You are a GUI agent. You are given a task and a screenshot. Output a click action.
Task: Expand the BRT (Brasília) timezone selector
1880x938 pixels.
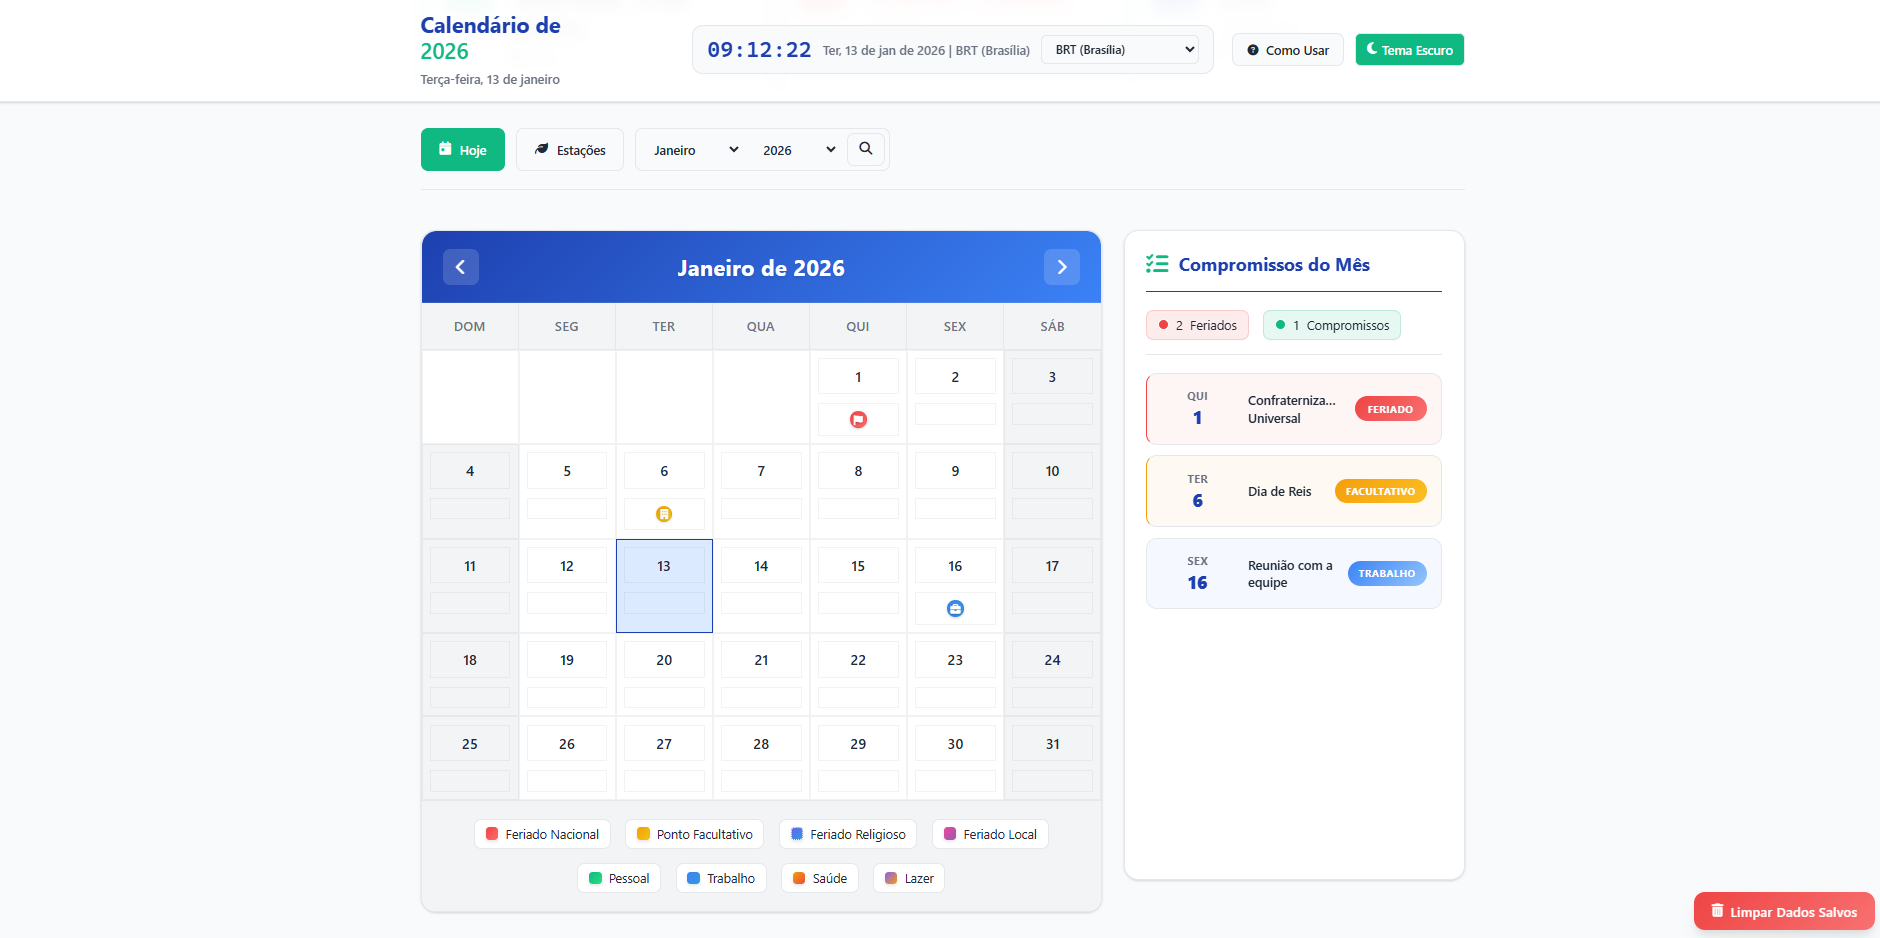[1119, 50]
